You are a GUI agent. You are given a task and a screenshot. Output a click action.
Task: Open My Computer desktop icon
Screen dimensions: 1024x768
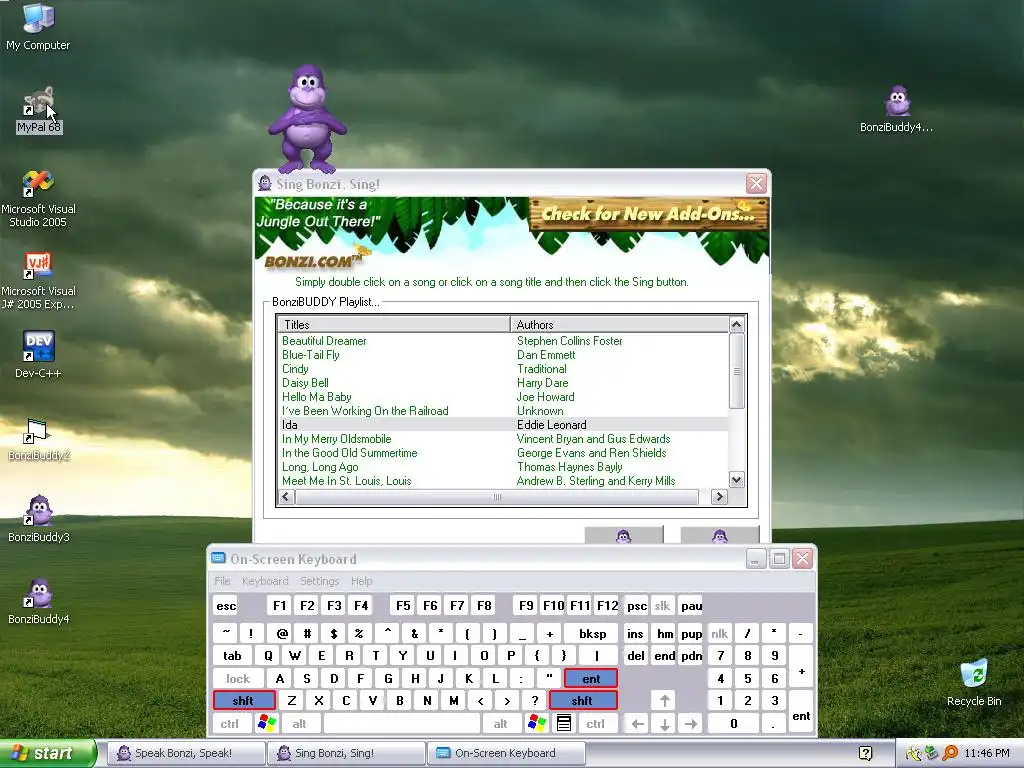[x=38, y=26]
